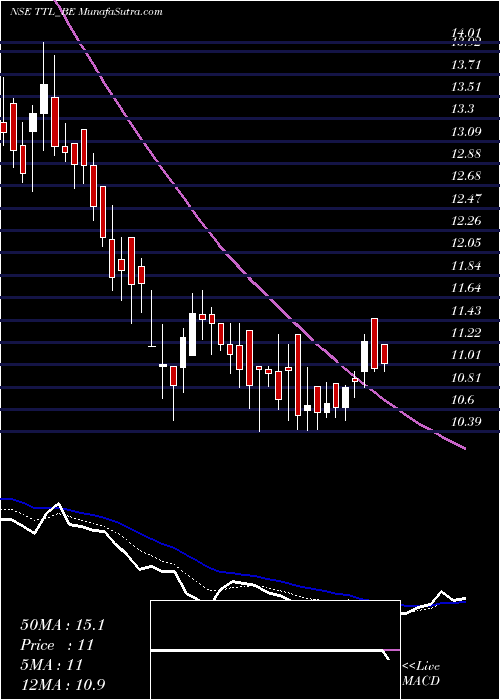The image size is (500, 700).
Task: Click the 10.81 price axis label
Action: pos(467,378)
